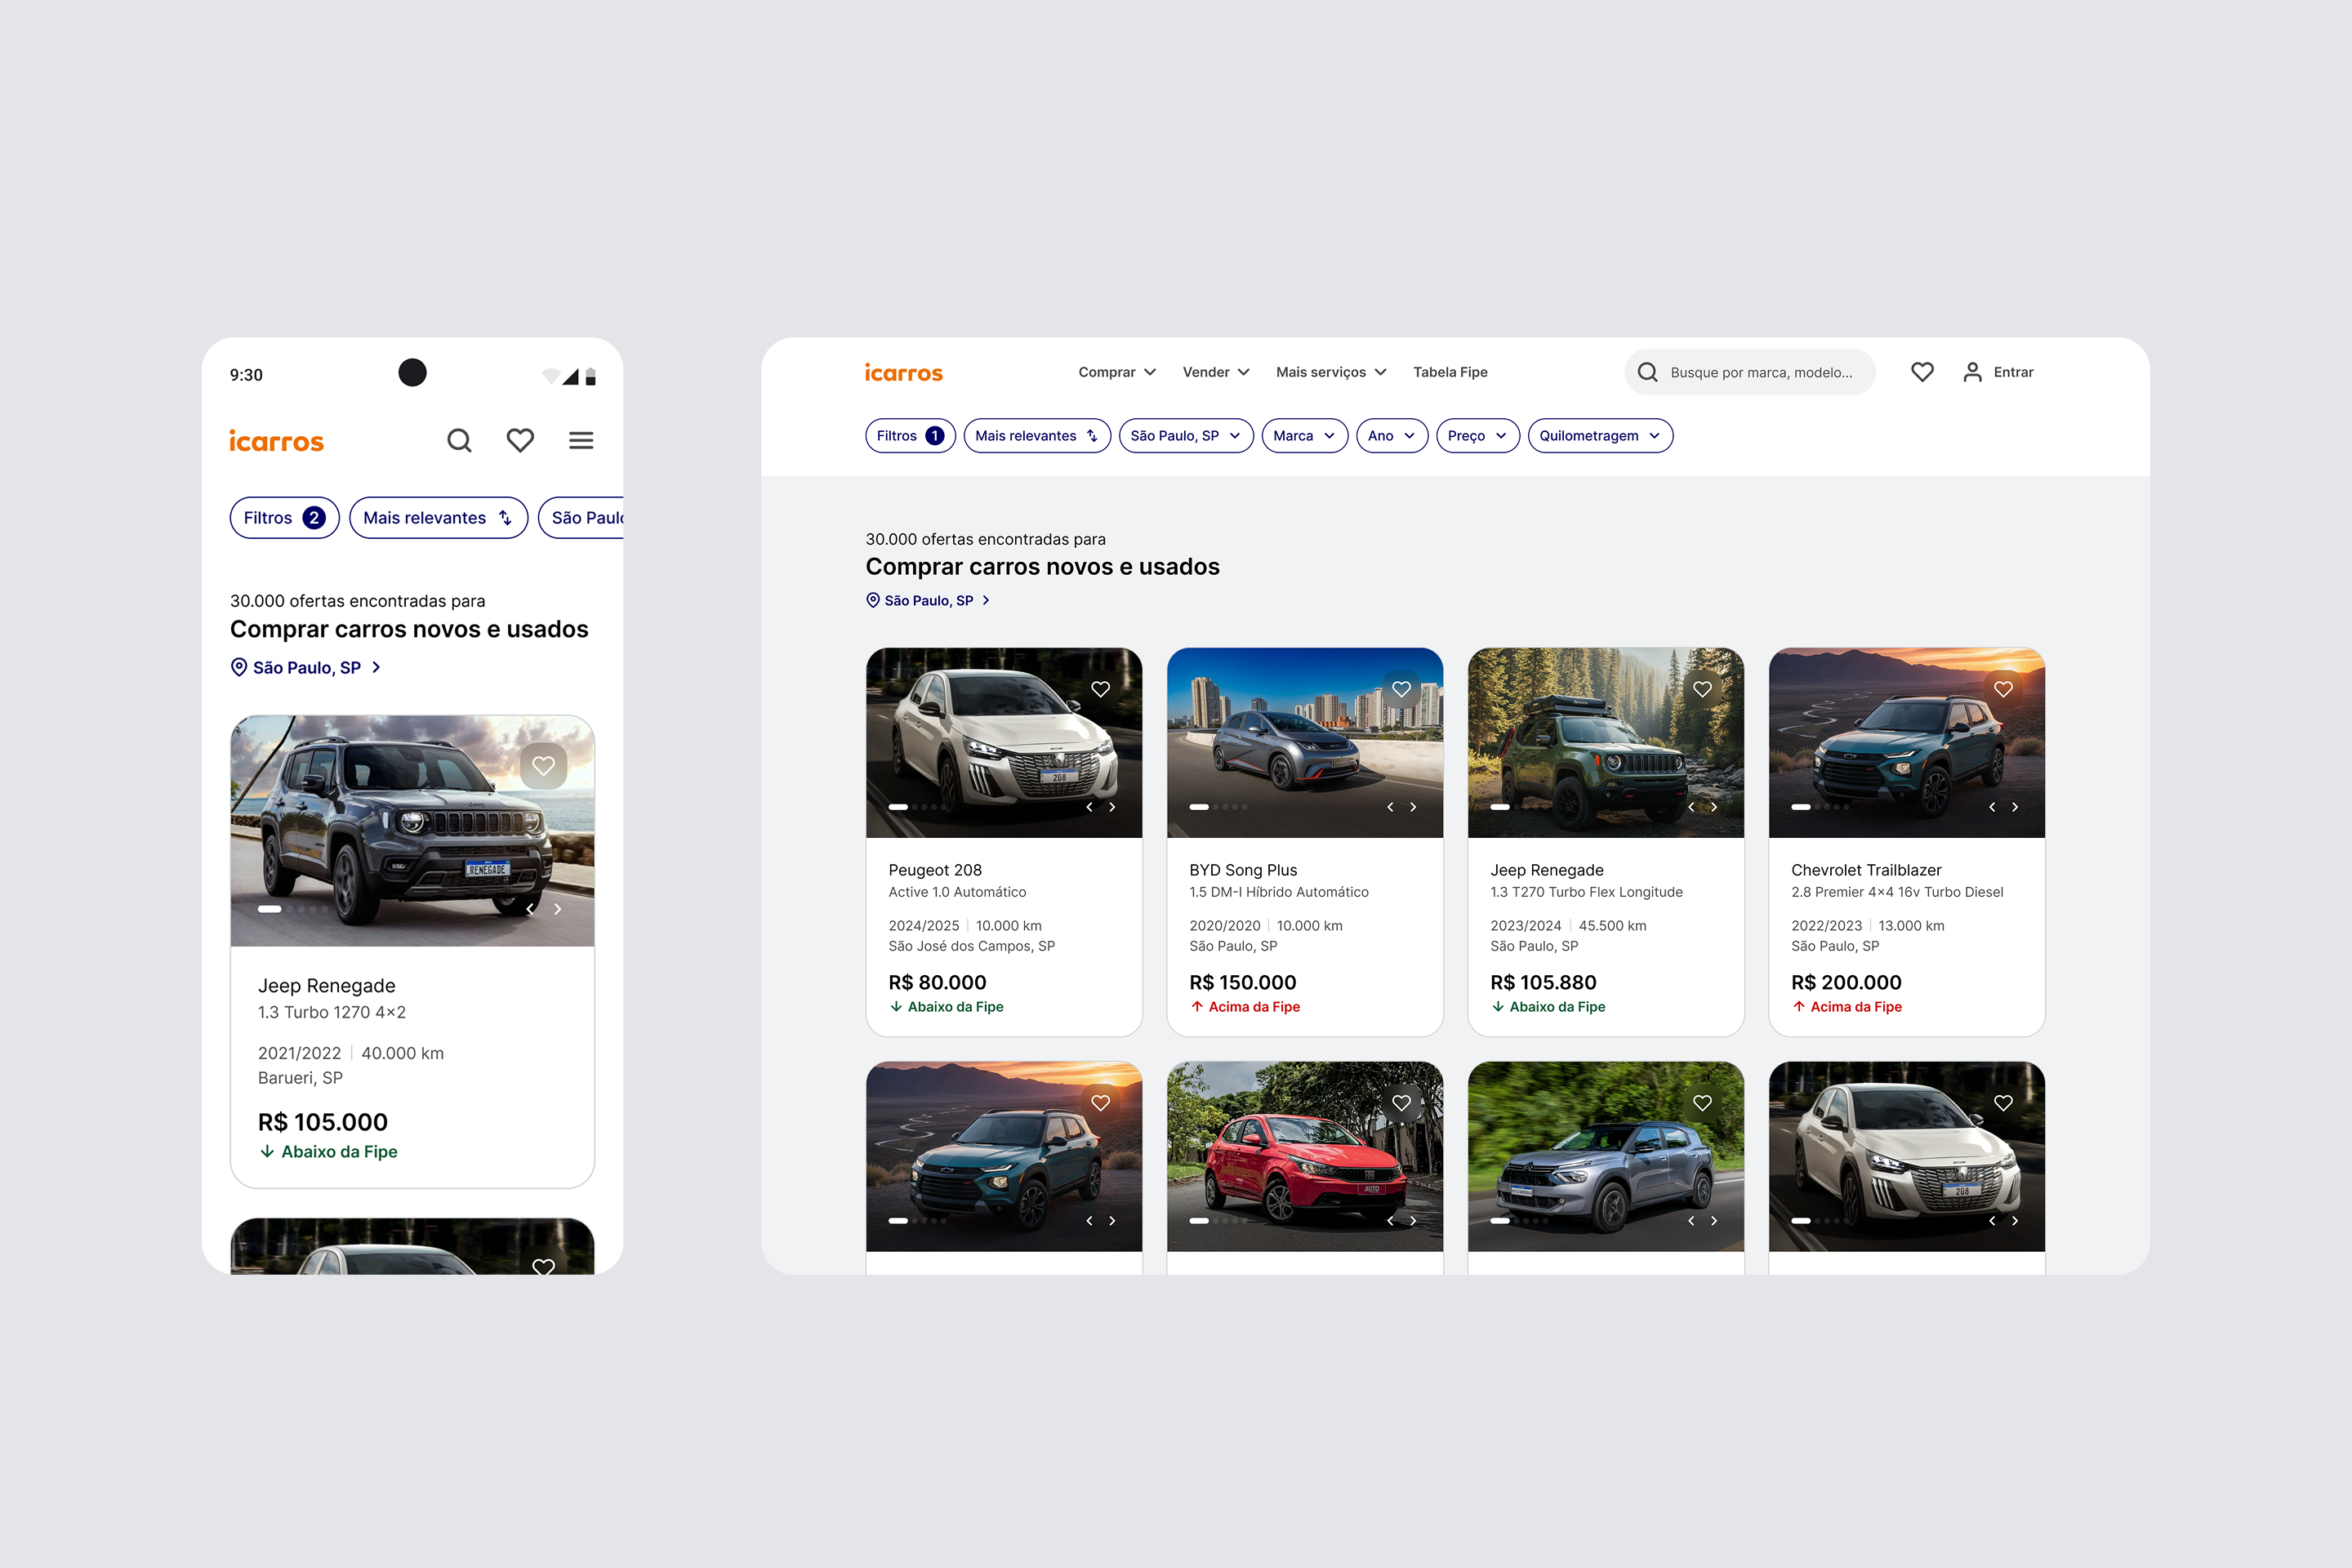The image size is (2352, 1568).
Task: Next photo arrow on mobile Jeep Renegade
Action: (x=558, y=909)
